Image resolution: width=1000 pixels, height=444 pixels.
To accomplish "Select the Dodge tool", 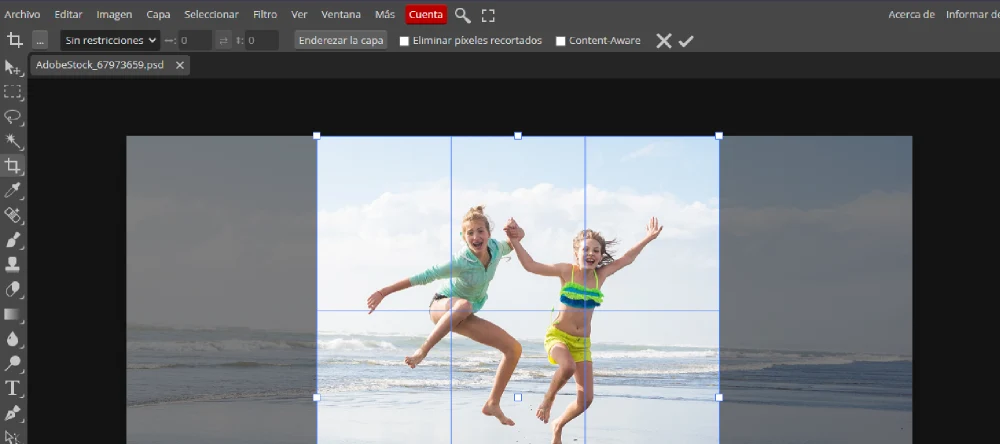I will (13, 363).
